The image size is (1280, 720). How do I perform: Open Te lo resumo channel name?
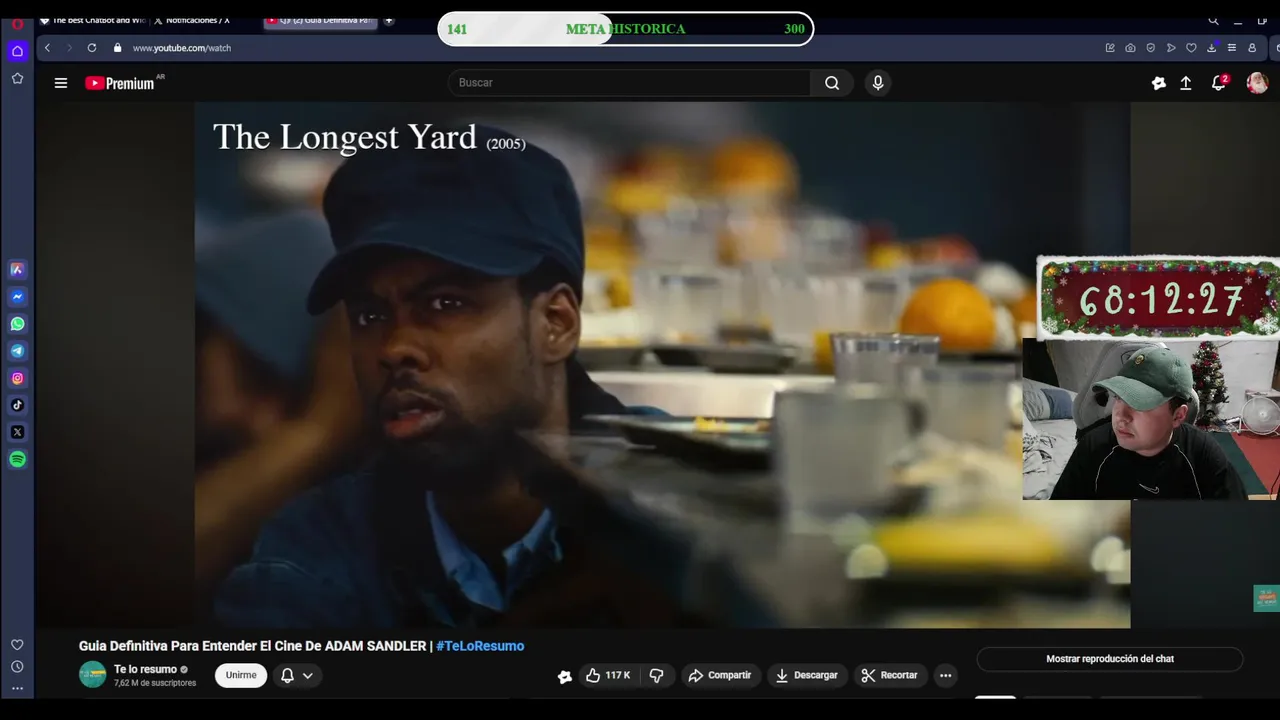pyautogui.click(x=145, y=669)
